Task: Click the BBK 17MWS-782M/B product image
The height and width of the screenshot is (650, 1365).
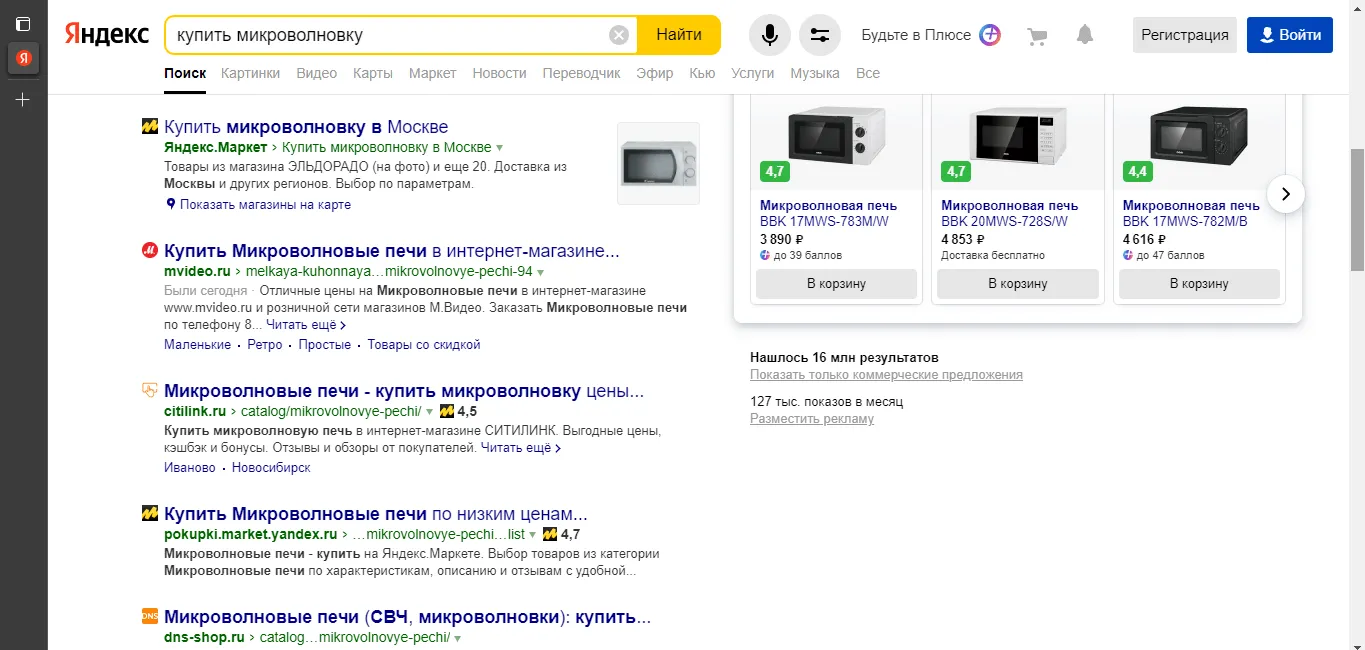Action: tap(1199, 134)
